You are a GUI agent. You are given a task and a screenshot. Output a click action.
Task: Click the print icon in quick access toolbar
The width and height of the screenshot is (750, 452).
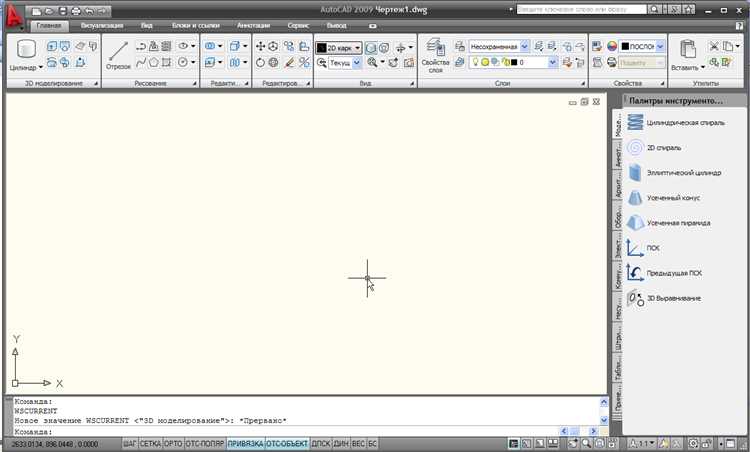(76, 11)
